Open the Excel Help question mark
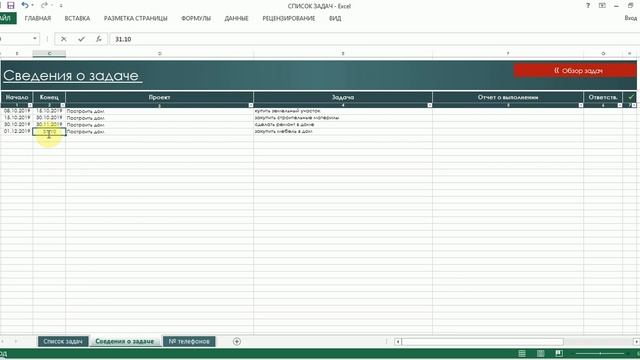The height and width of the screenshot is (360, 640). [x=588, y=6]
